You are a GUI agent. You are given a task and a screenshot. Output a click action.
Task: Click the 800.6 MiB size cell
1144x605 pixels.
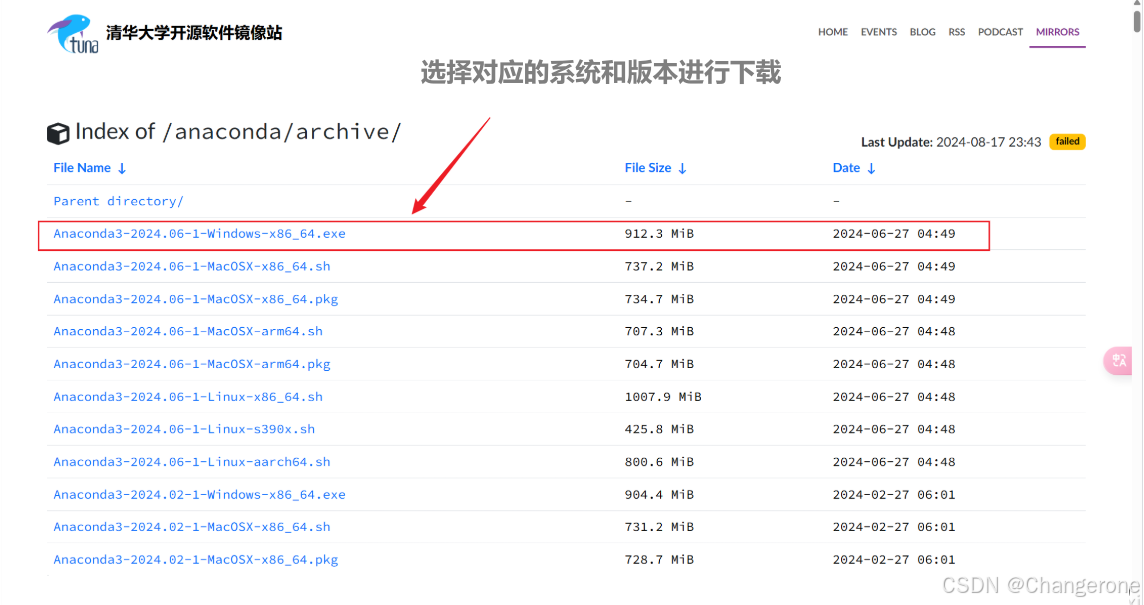tap(659, 462)
